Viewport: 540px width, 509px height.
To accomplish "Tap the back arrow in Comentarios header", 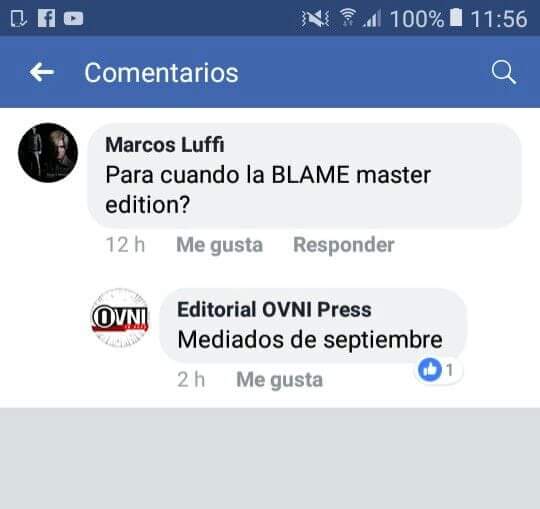I will [x=42, y=72].
